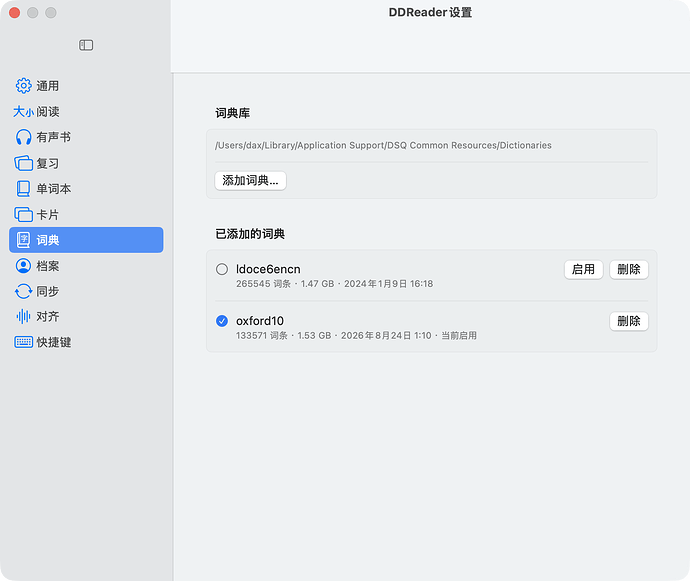Click the 添加词典... button
This screenshot has width=690, height=581.
tap(250, 180)
